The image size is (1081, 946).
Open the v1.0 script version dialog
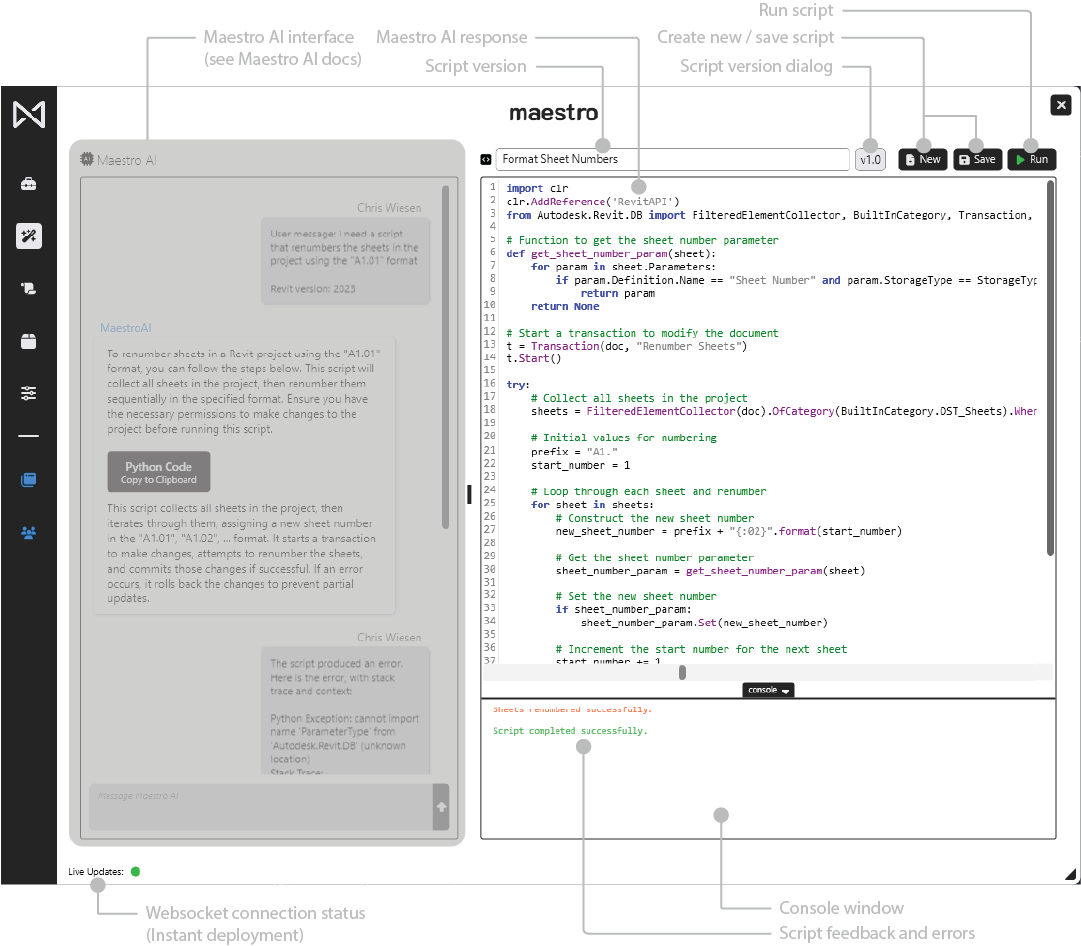(870, 159)
